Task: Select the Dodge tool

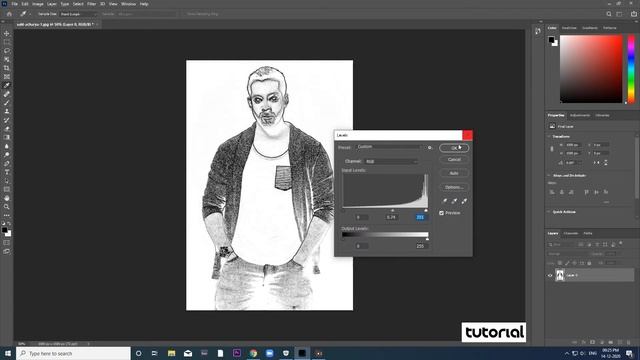Action: (7, 155)
